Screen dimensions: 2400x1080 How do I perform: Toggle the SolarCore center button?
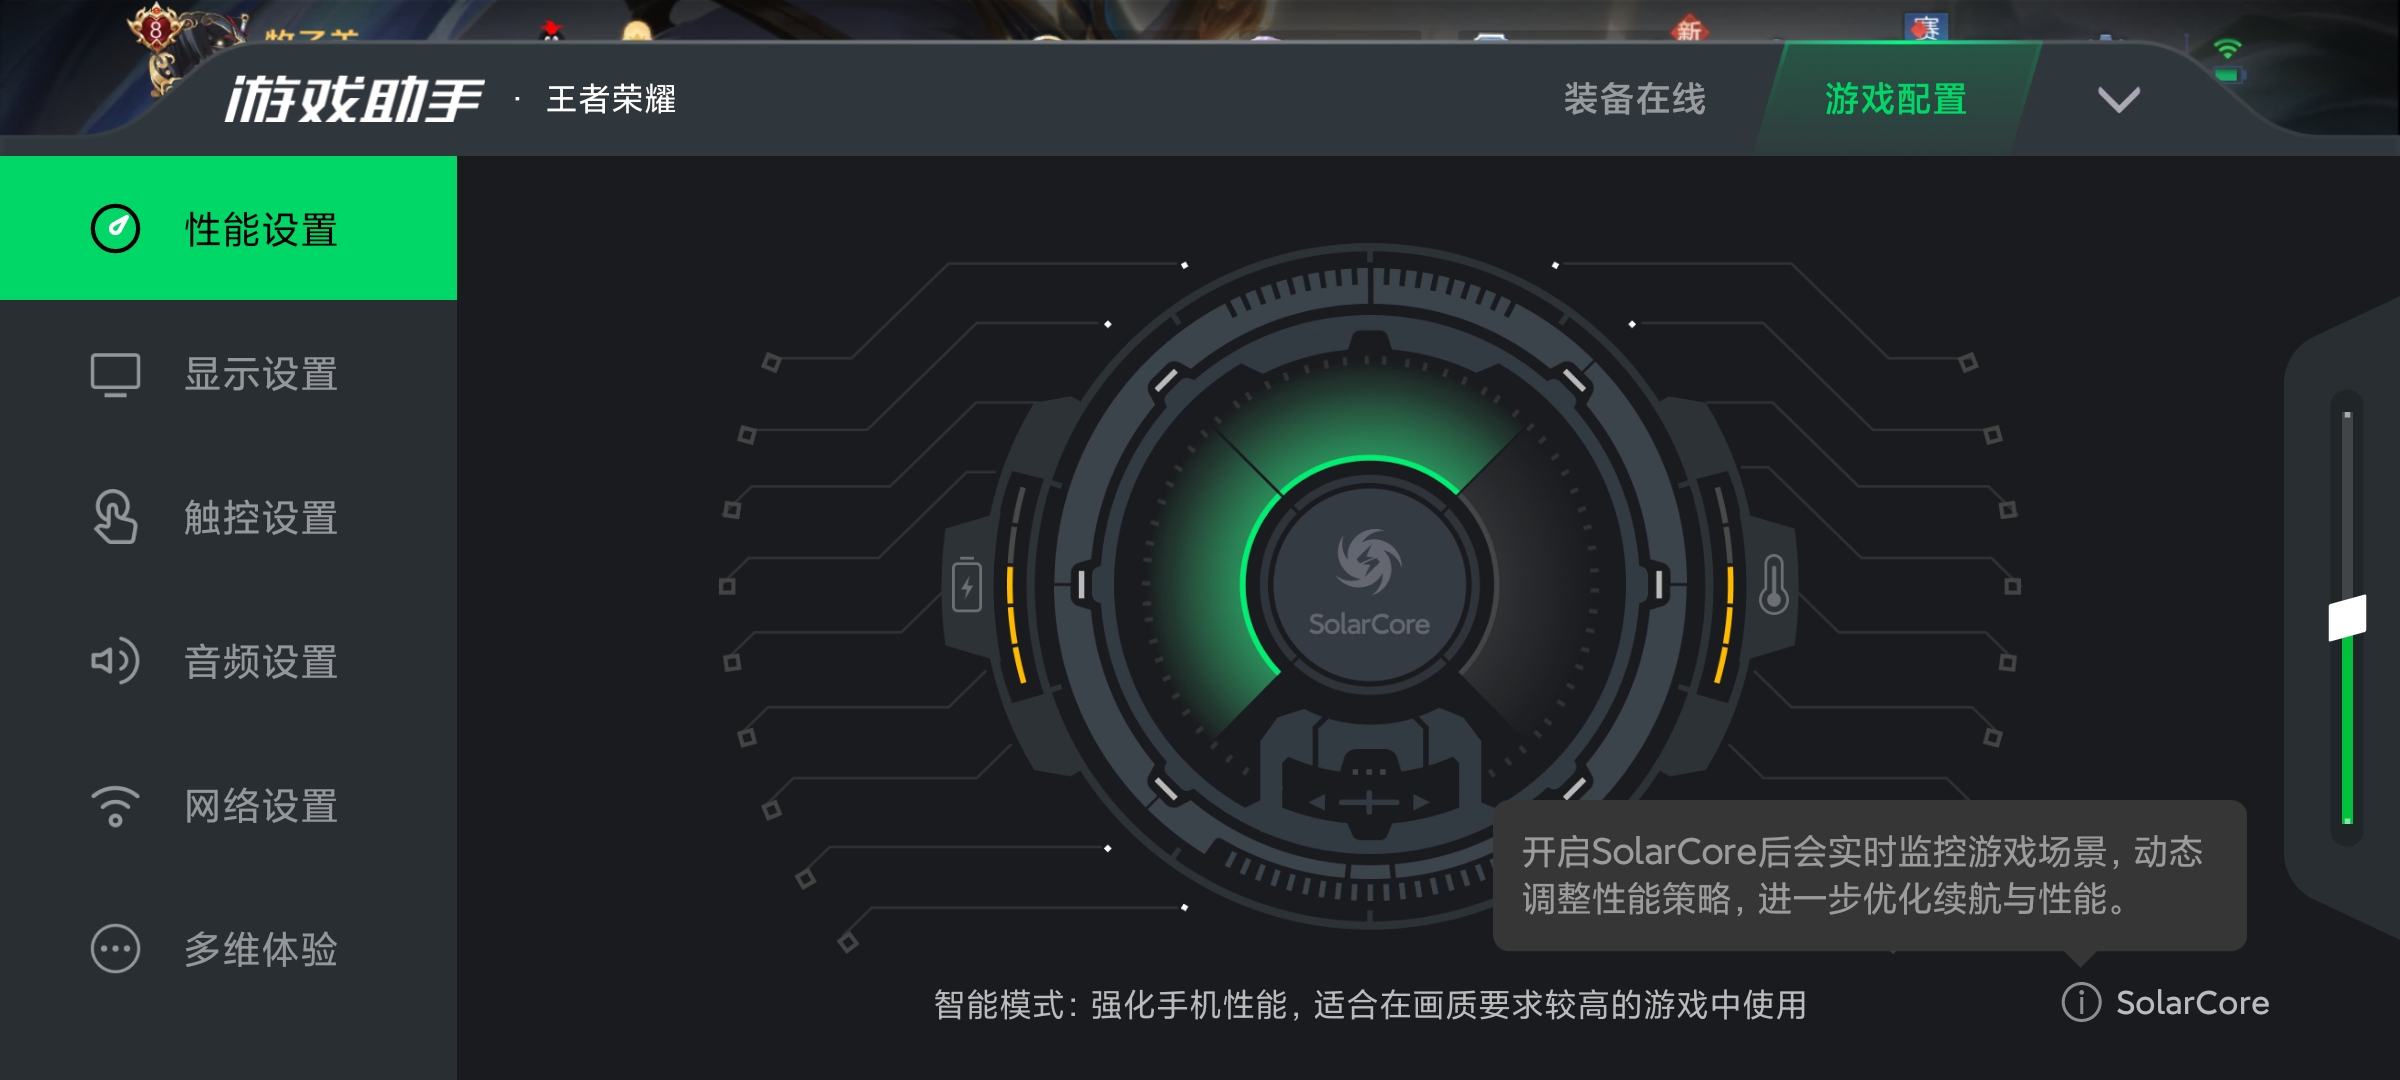[x=1369, y=585]
